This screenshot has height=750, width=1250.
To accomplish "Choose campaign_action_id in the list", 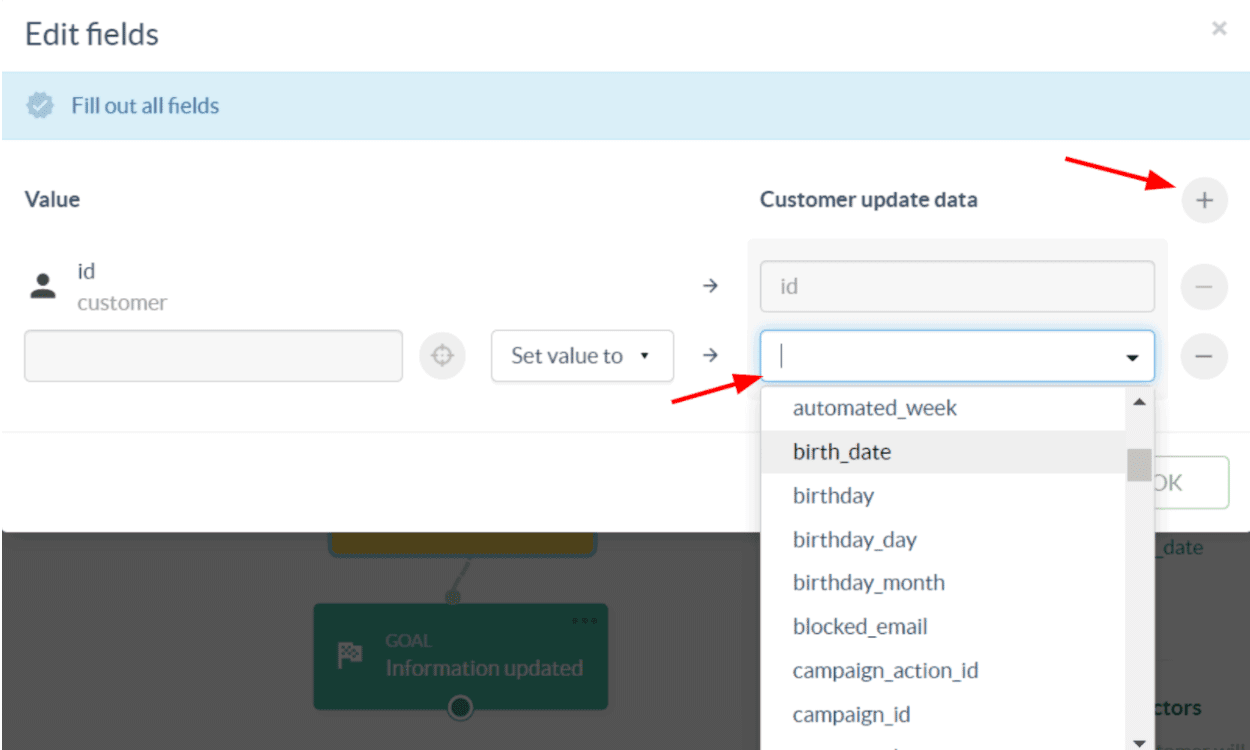I will (885, 670).
